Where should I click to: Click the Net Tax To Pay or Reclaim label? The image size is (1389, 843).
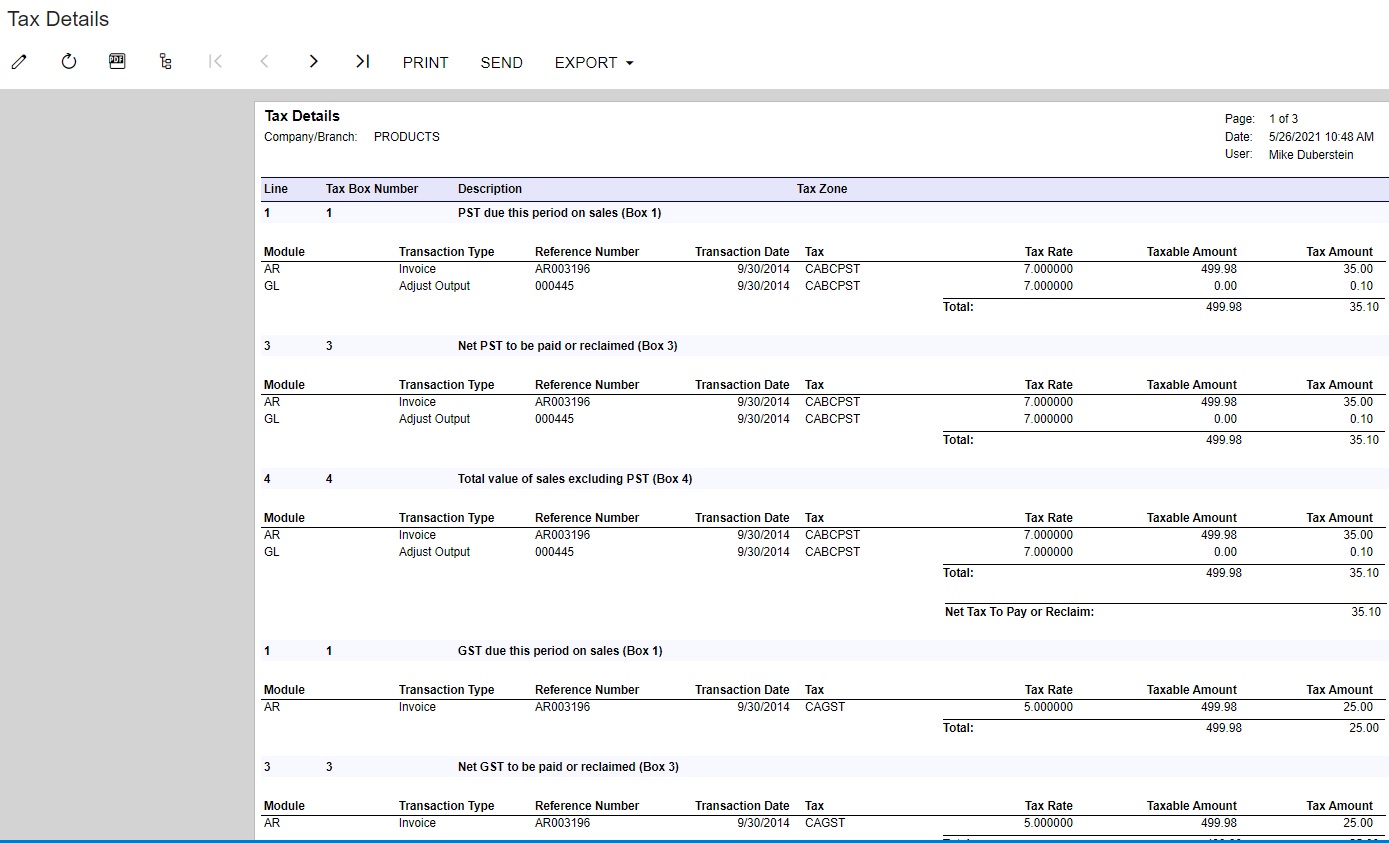(x=1019, y=612)
